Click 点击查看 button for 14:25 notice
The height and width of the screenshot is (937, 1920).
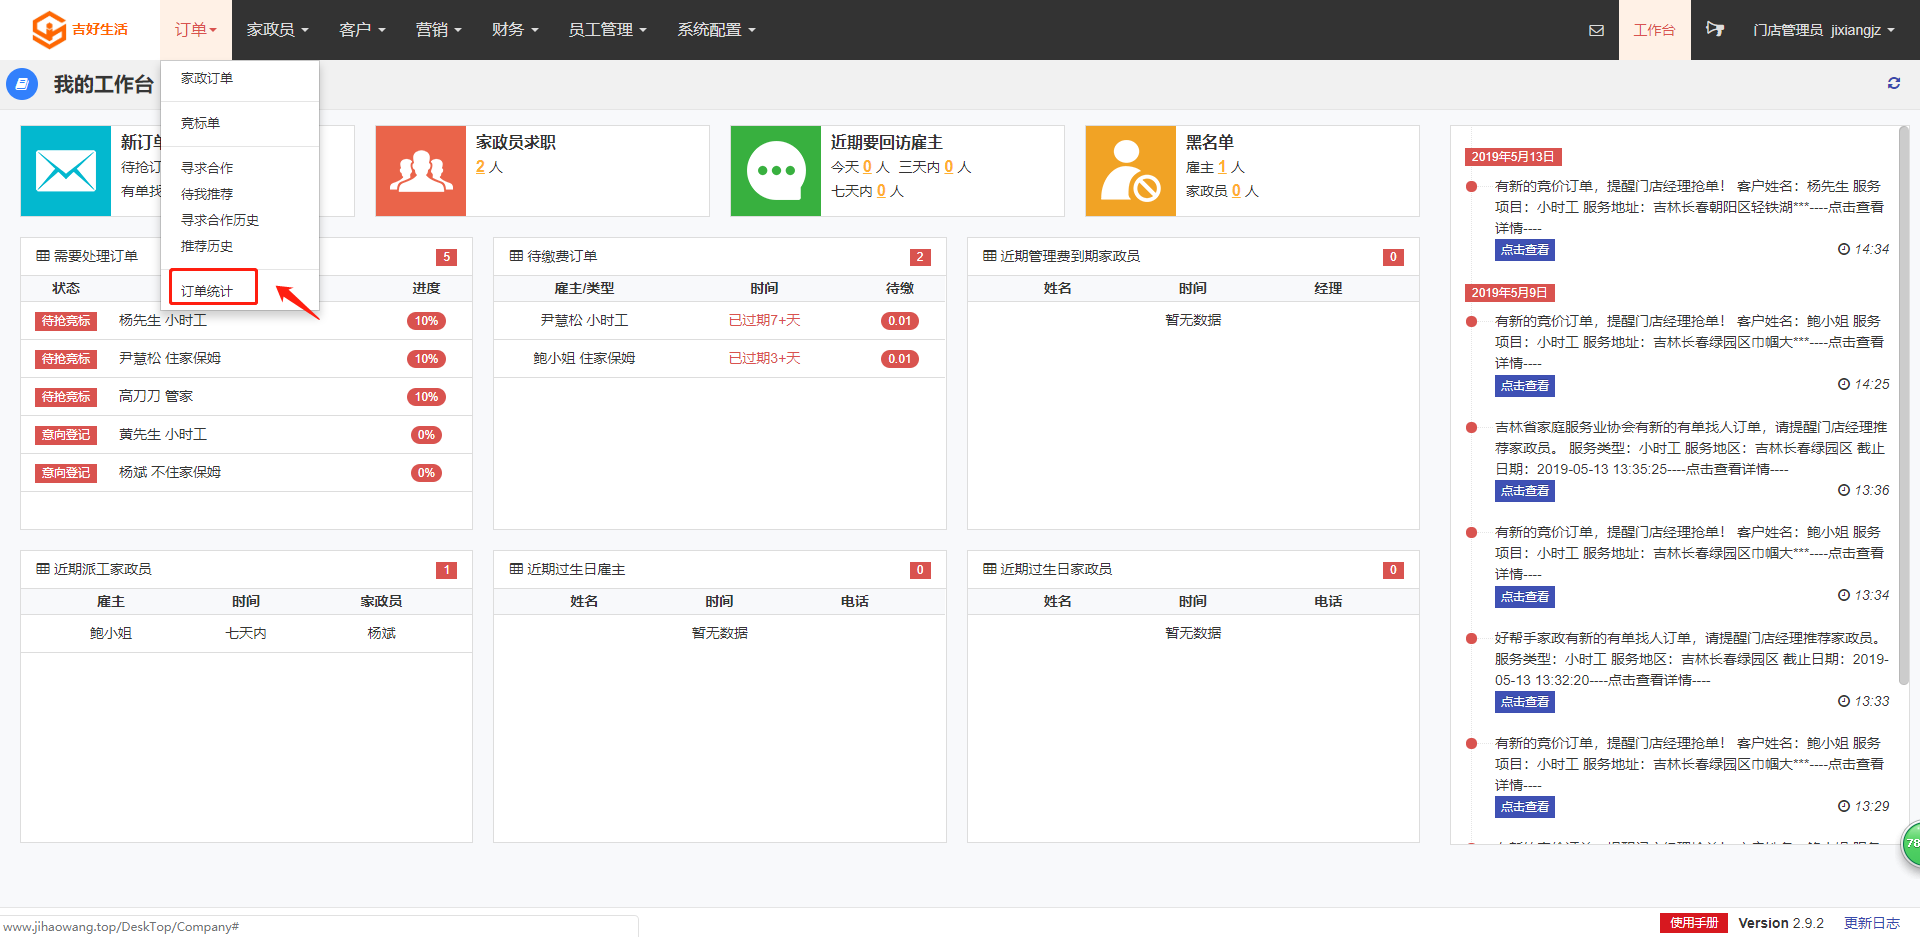click(1525, 385)
